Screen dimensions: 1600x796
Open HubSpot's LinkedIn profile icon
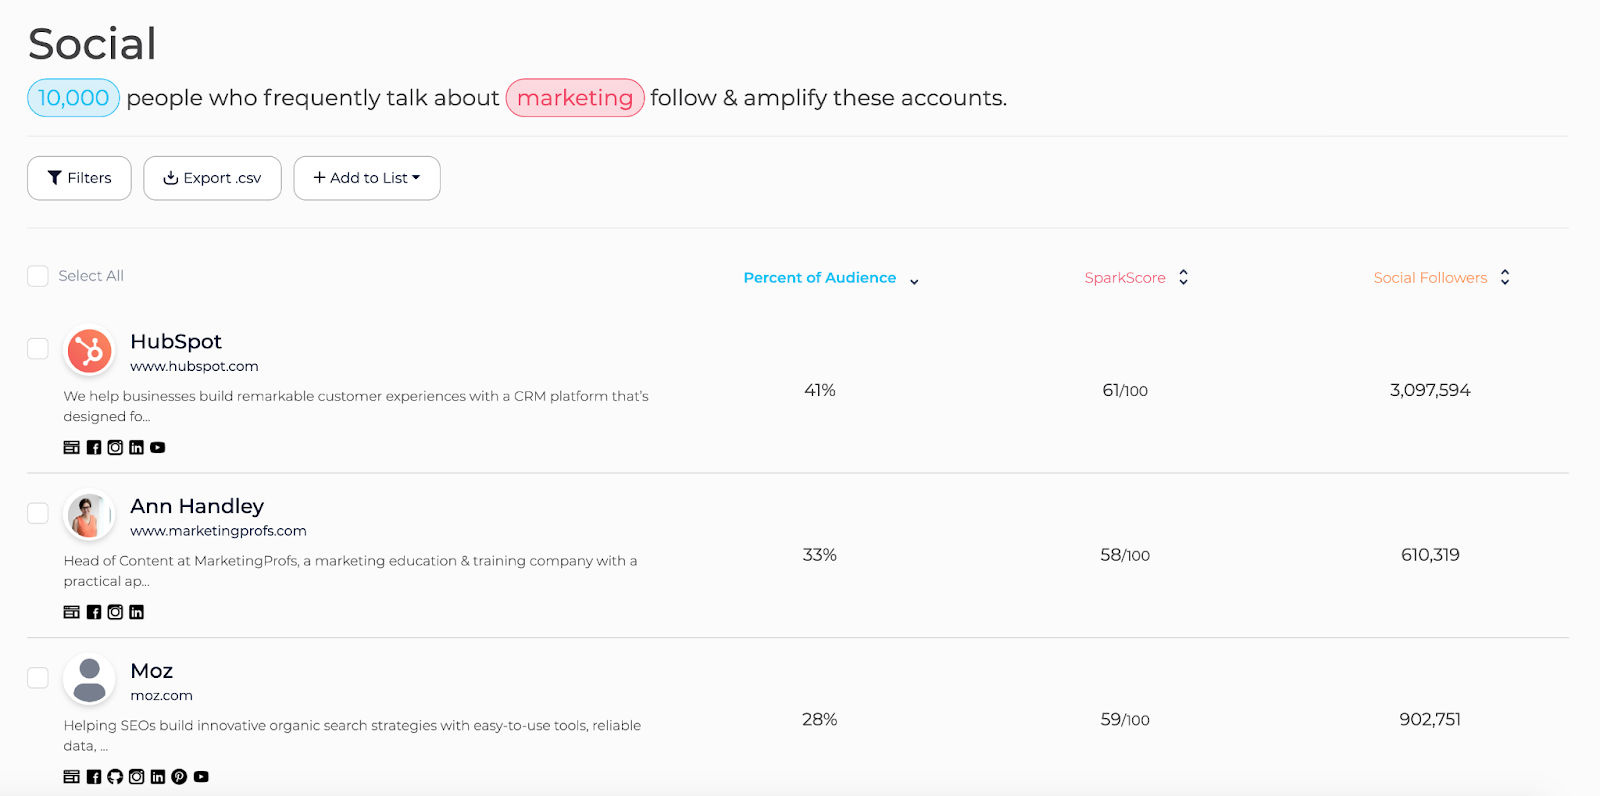click(137, 448)
